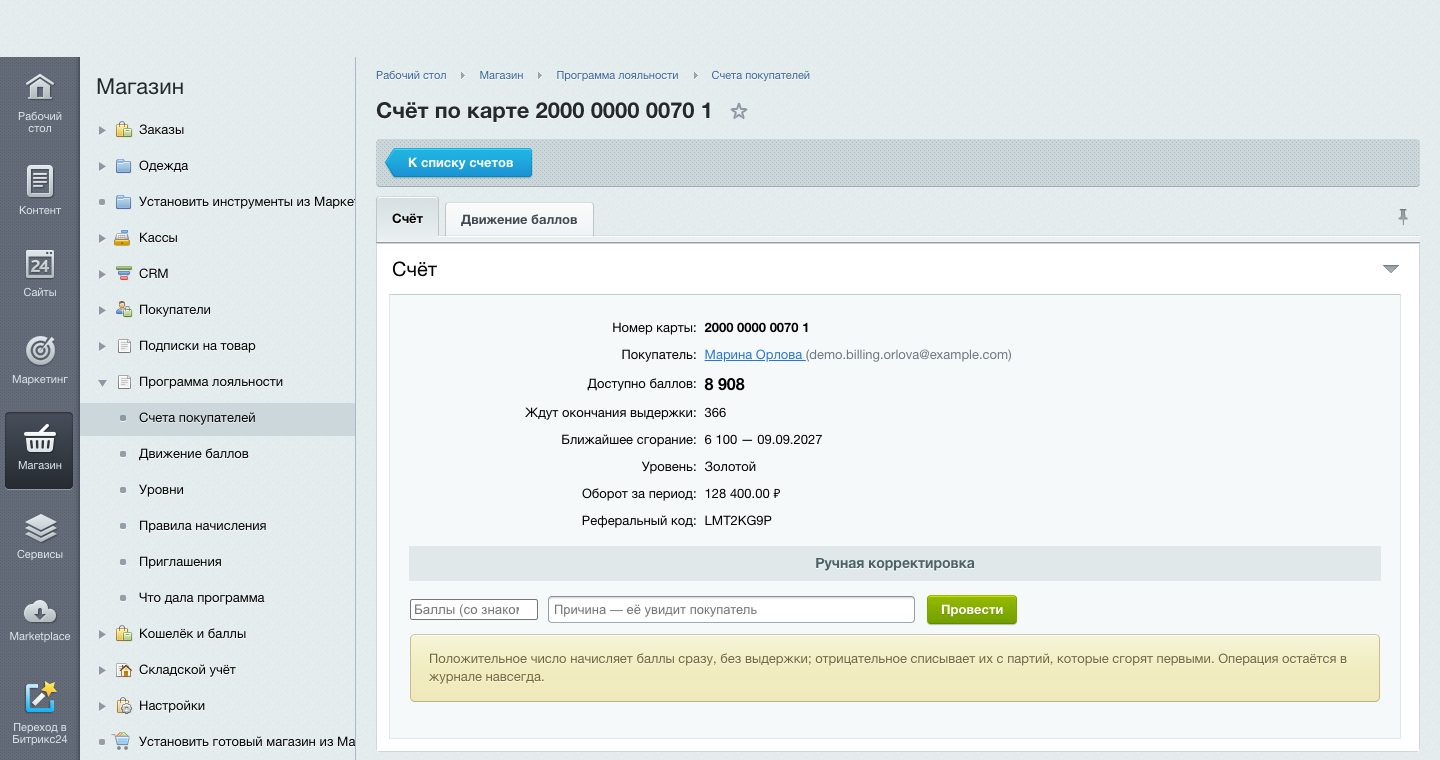The width and height of the screenshot is (1440, 760).
Task: Open Приглашения in the sidebar
Action: point(180,562)
